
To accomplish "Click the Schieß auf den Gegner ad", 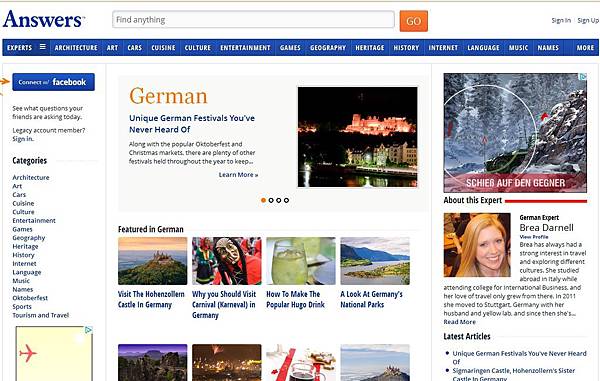I will [515, 133].
